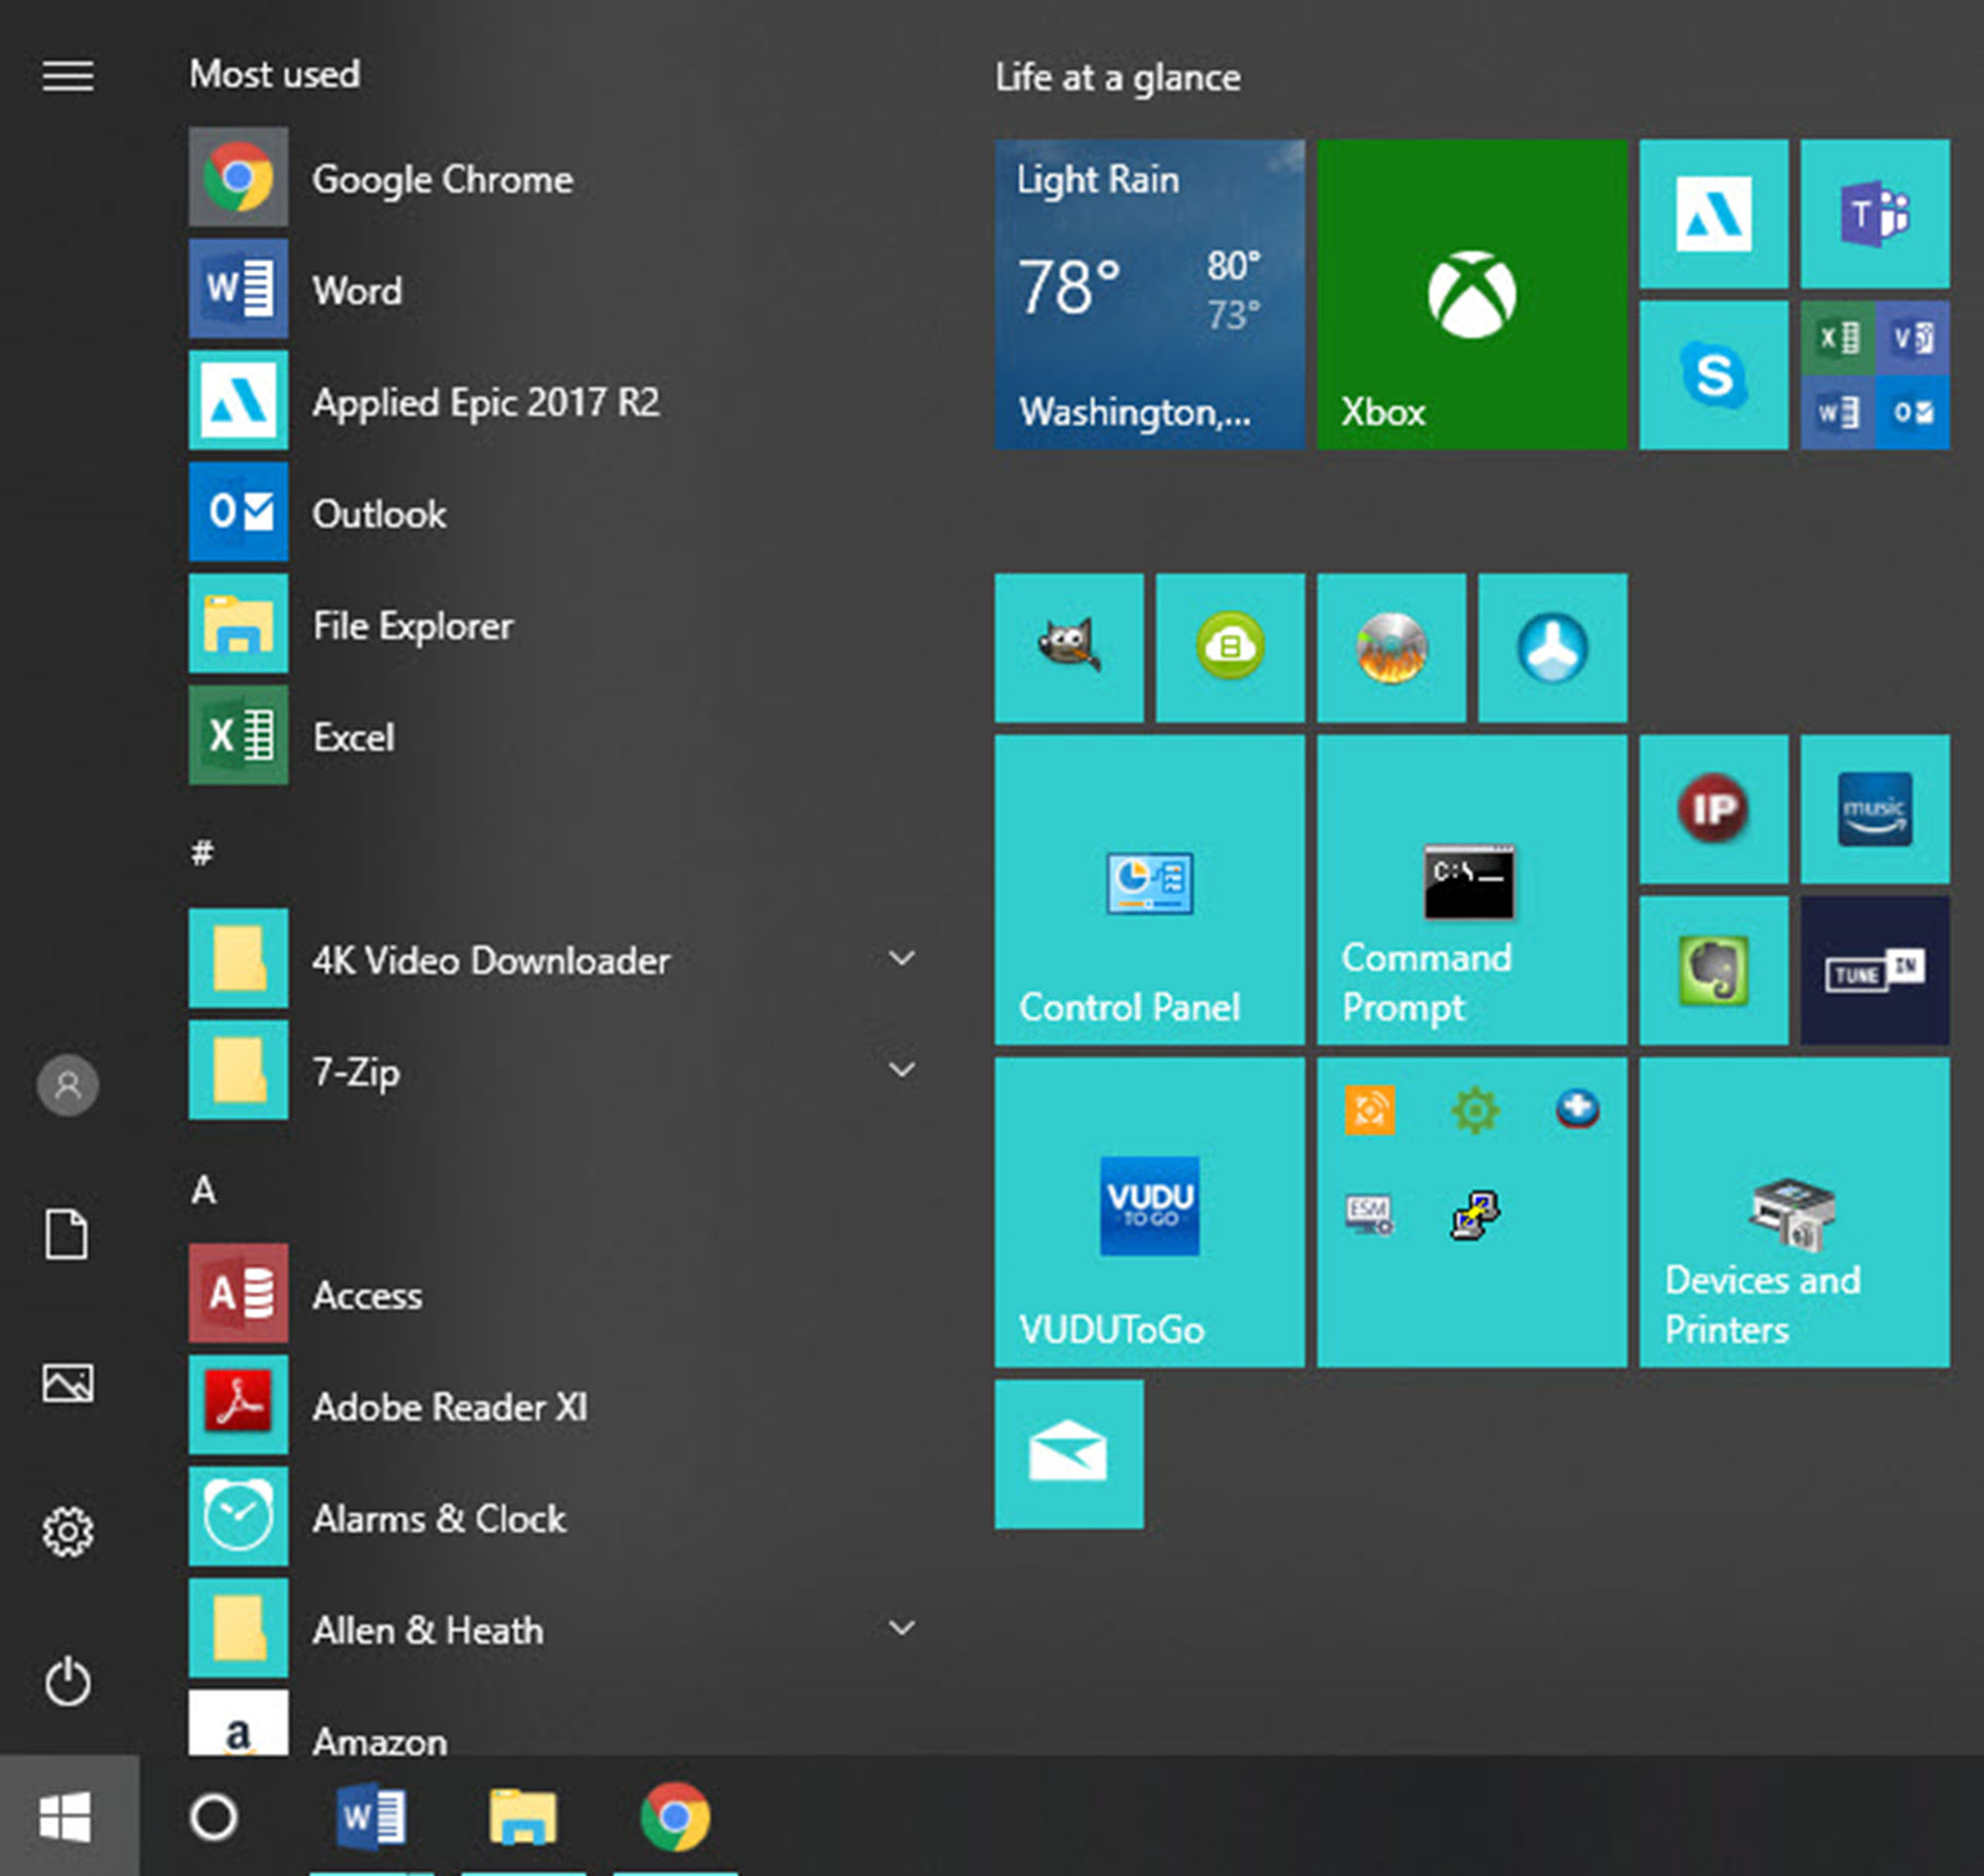Open Amazon Music tile

coord(1874,808)
